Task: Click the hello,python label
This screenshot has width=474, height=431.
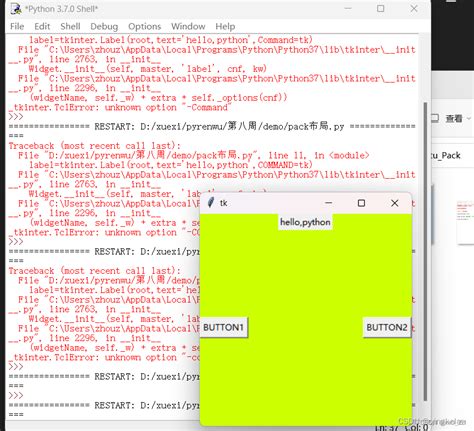Action: pyautogui.click(x=305, y=222)
